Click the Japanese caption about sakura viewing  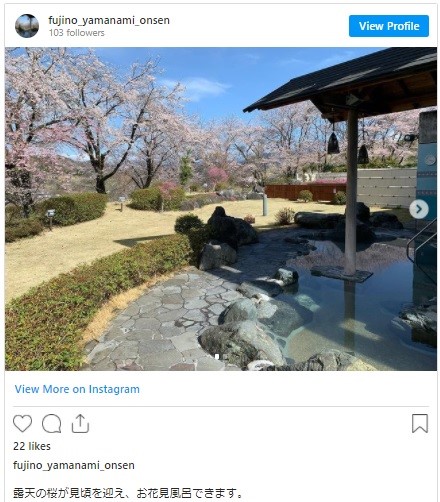pyautogui.click(x=128, y=493)
